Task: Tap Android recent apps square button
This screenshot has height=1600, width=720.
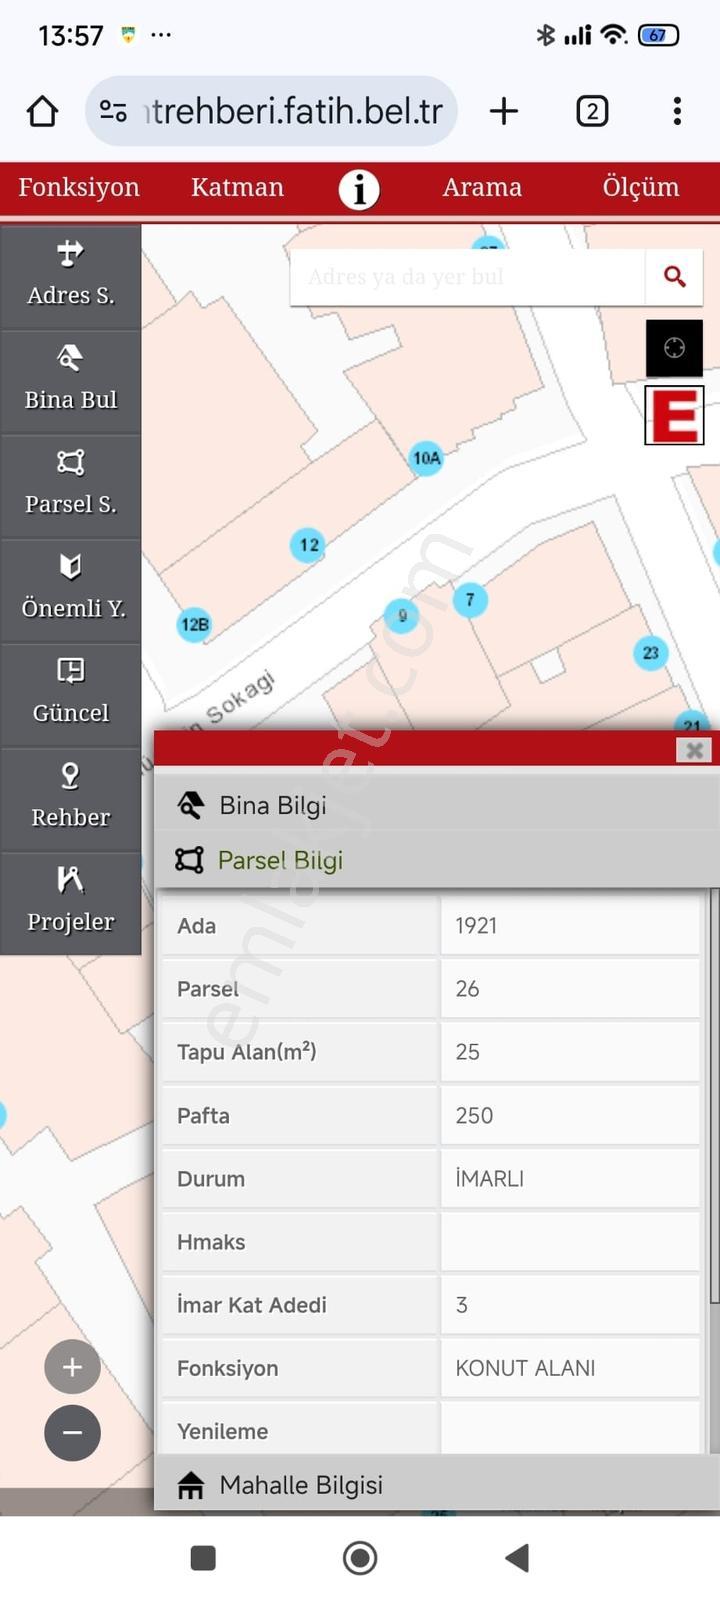Action: coord(203,1557)
